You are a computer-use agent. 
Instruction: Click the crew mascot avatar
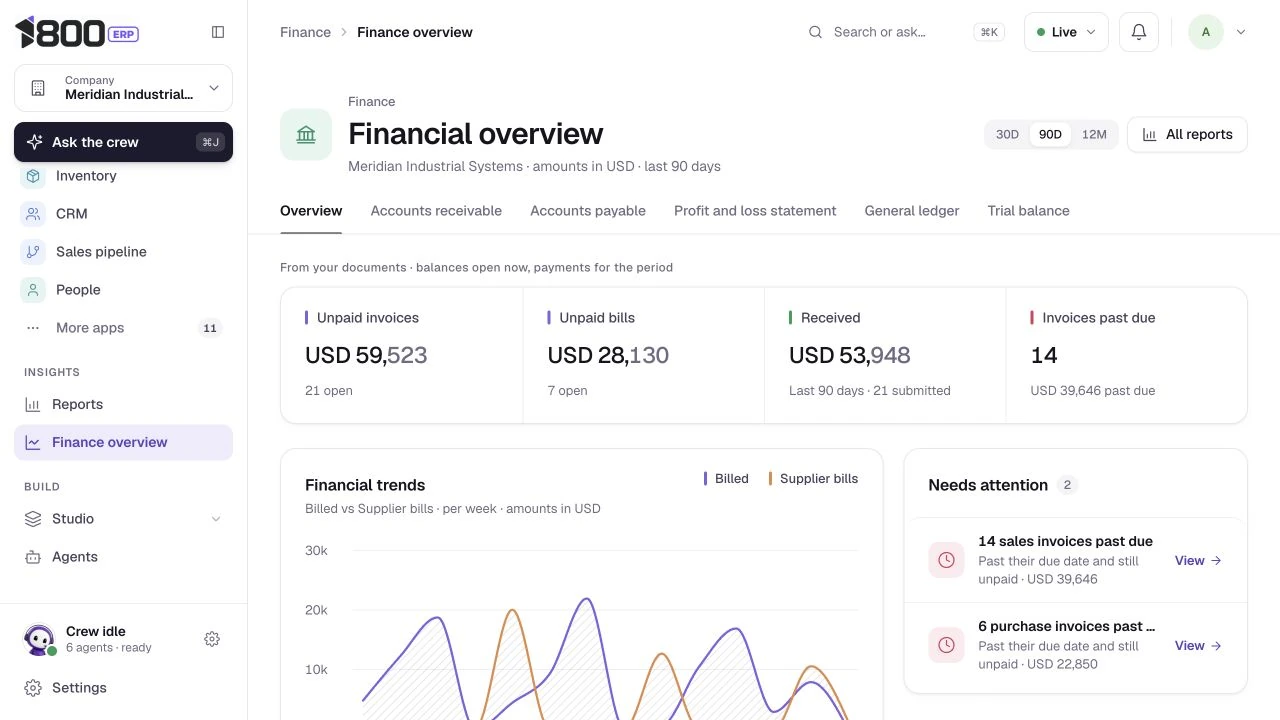39,640
